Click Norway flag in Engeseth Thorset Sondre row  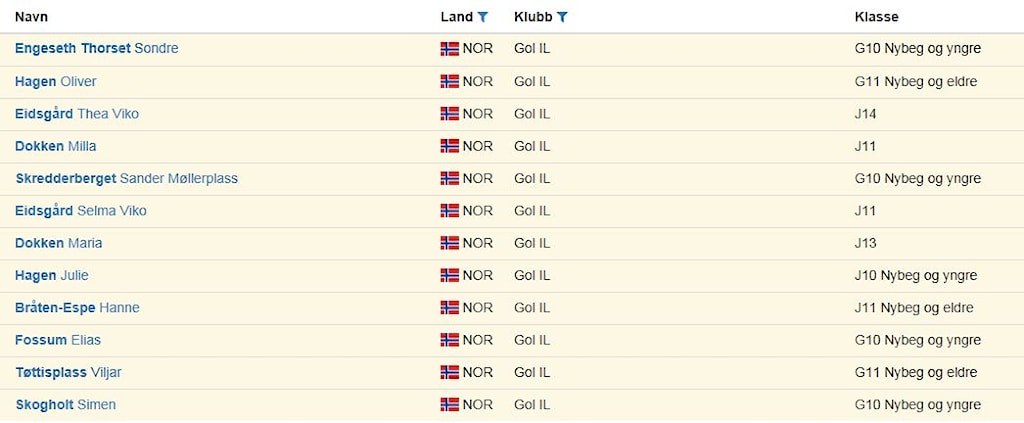point(450,49)
